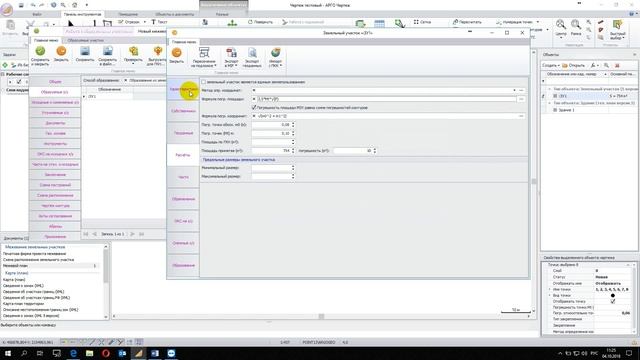Open Характеристики side tab
Viewport: 640px width, 360px height.
tap(183, 89)
